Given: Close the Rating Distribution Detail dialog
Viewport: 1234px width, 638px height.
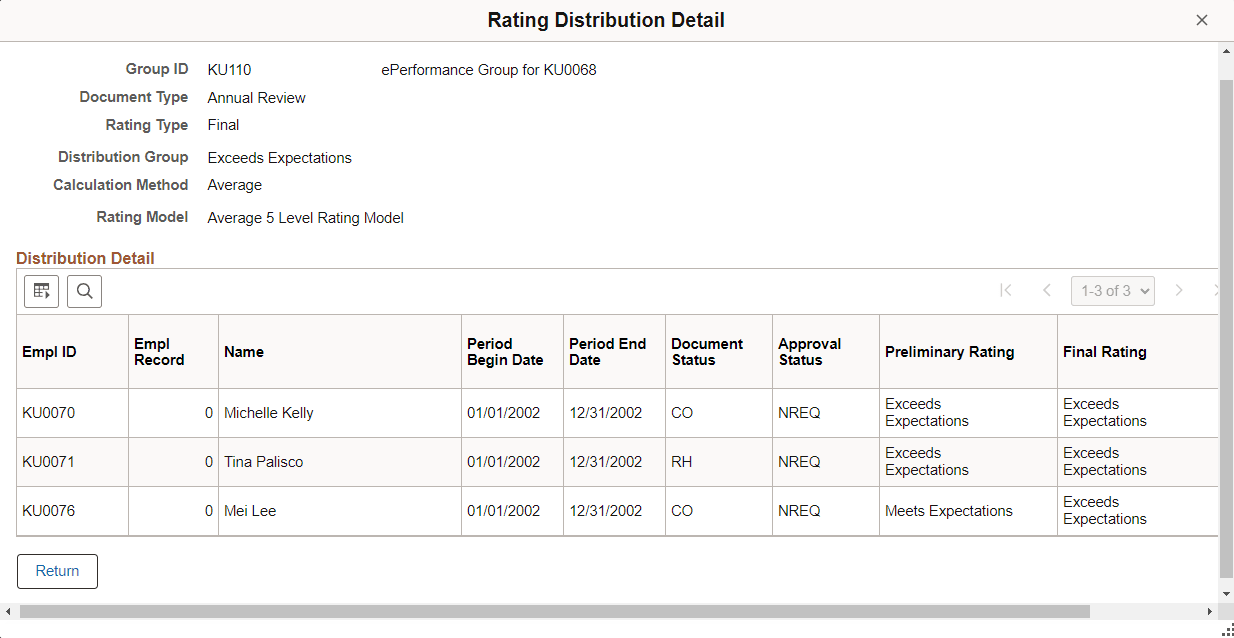Looking at the screenshot, I should click(x=1202, y=19).
